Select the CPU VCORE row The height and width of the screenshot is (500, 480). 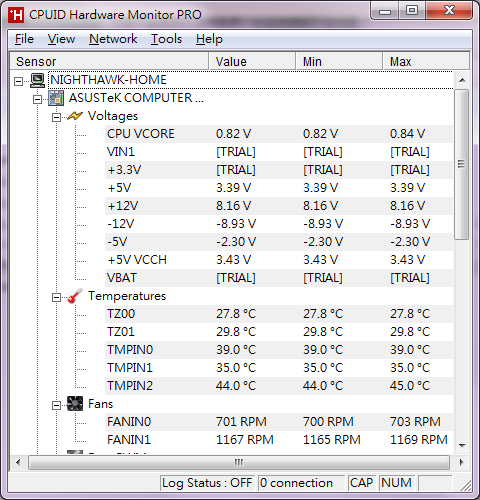click(279, 134)
